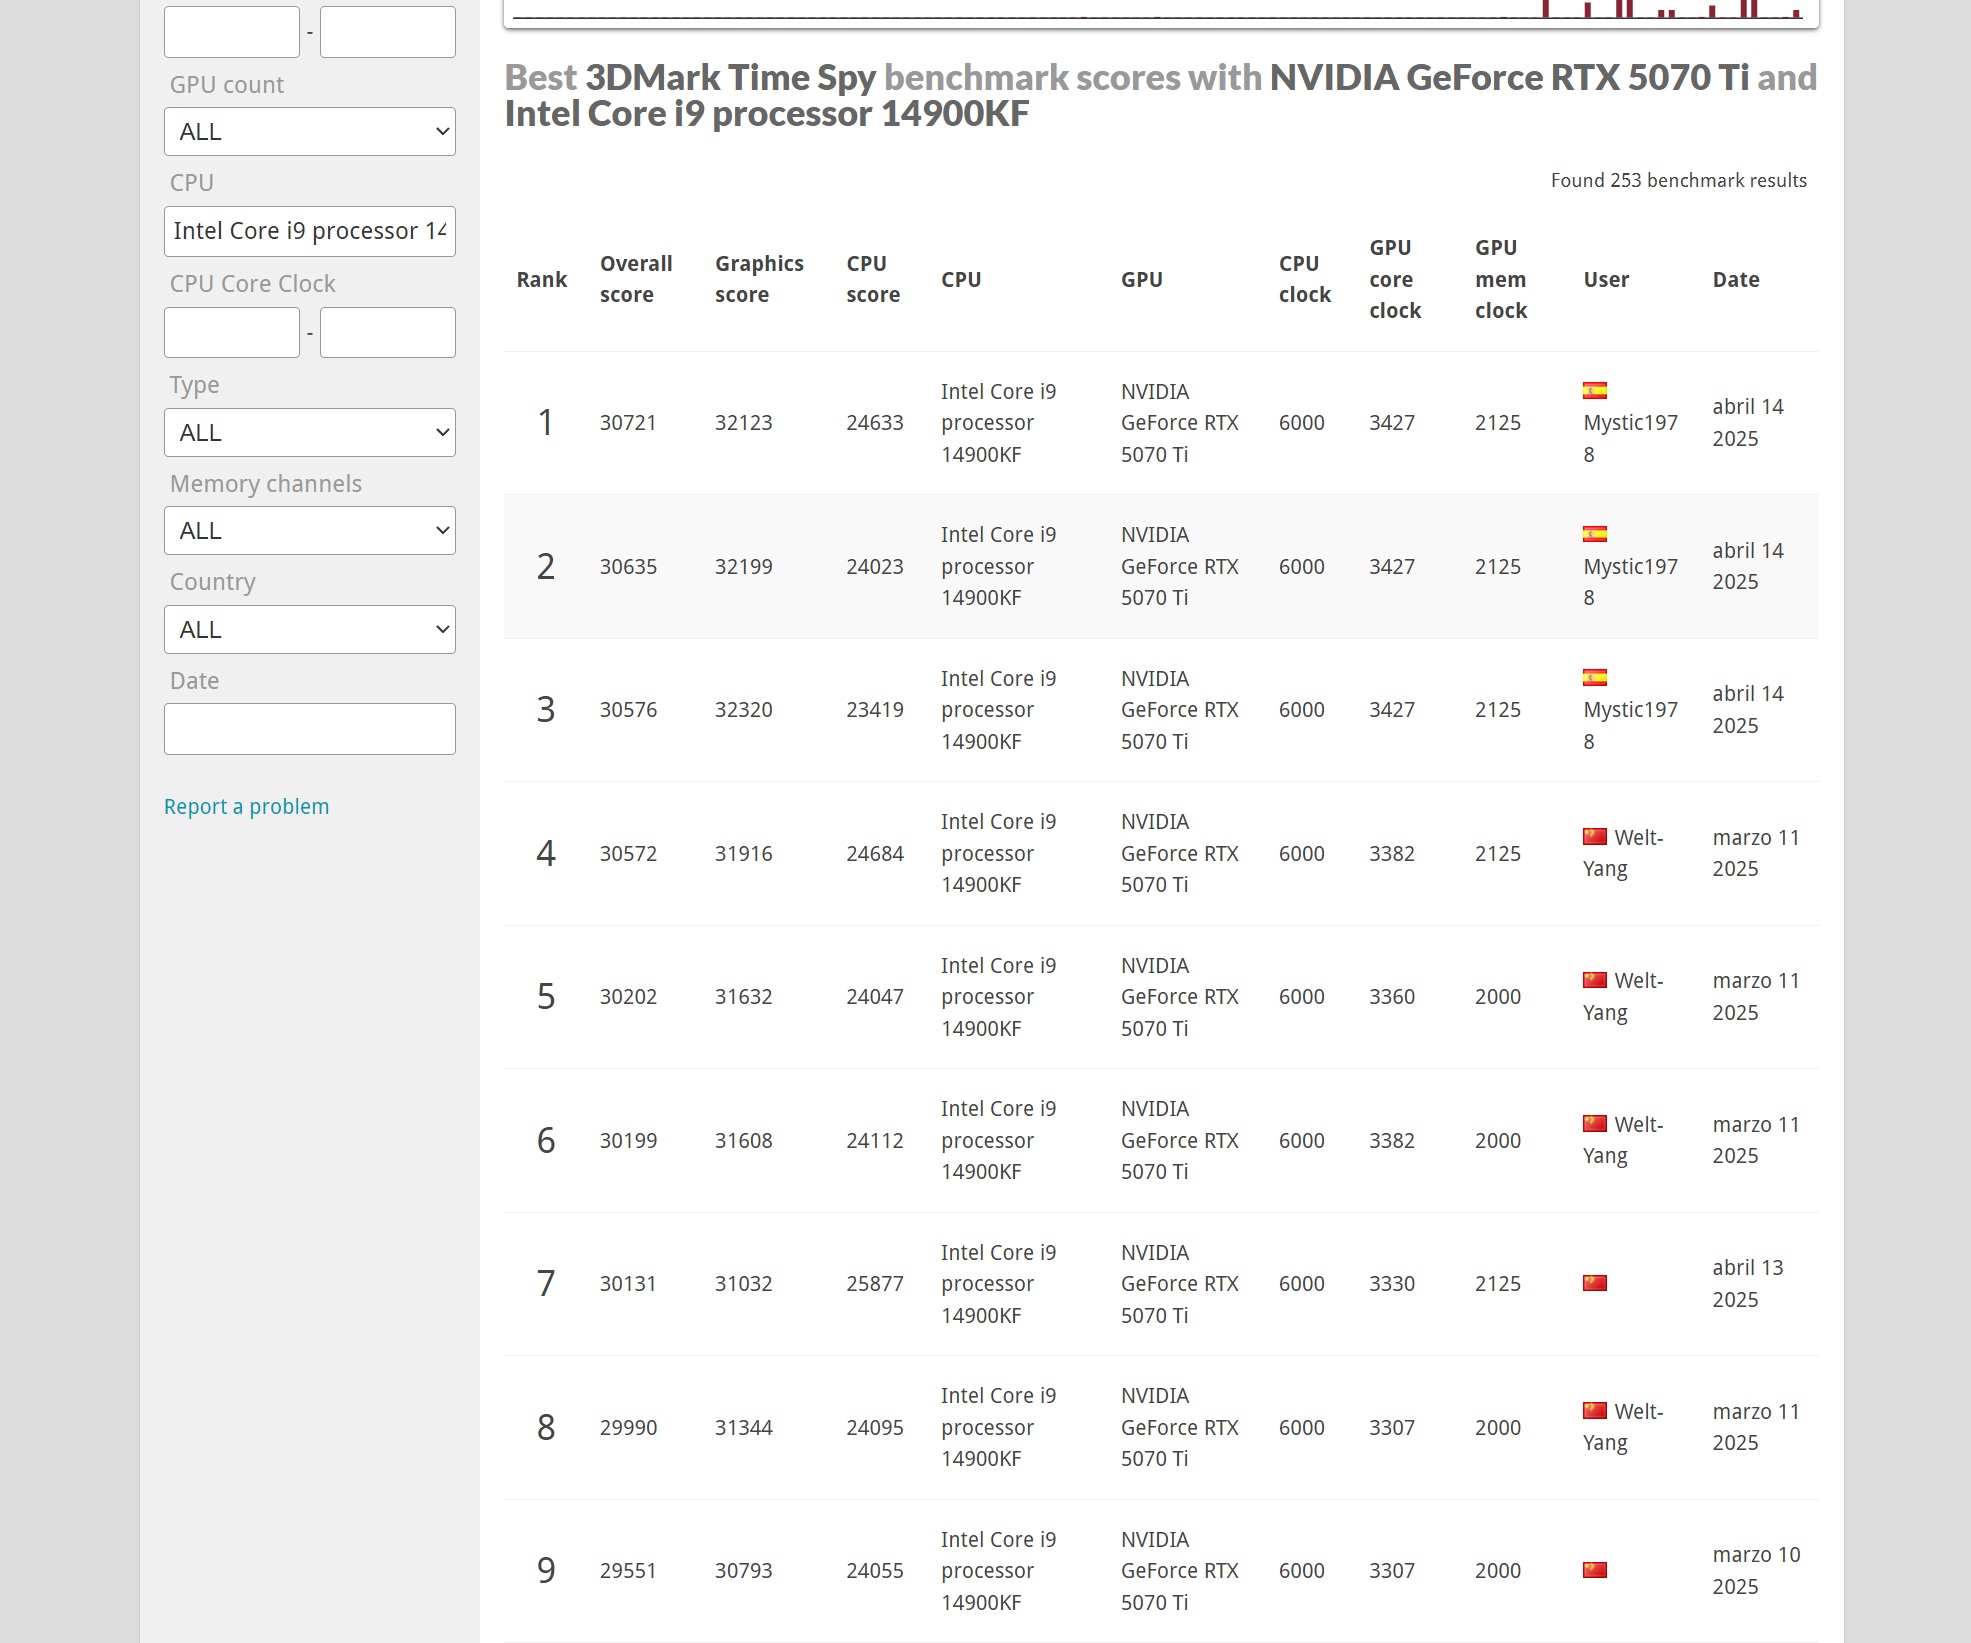Viewport: 1971px width, 1643px height.
Task: Open result with overall score 30576
Action: (628, 710)
